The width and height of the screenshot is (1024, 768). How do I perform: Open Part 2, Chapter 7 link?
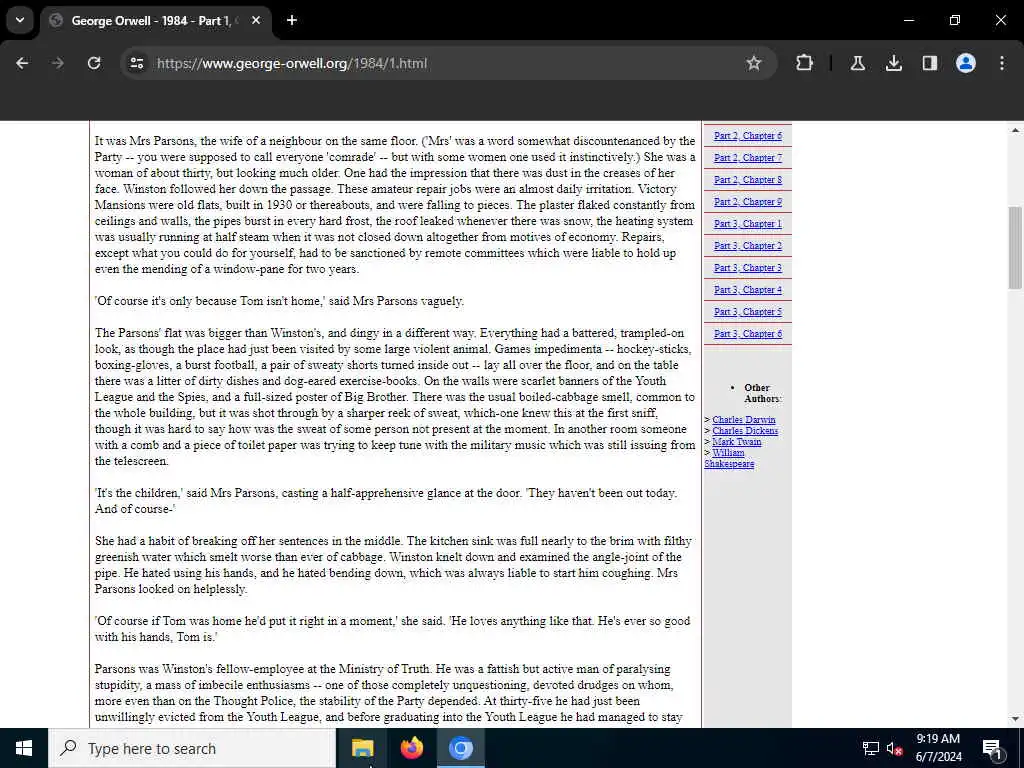point(748,158)
